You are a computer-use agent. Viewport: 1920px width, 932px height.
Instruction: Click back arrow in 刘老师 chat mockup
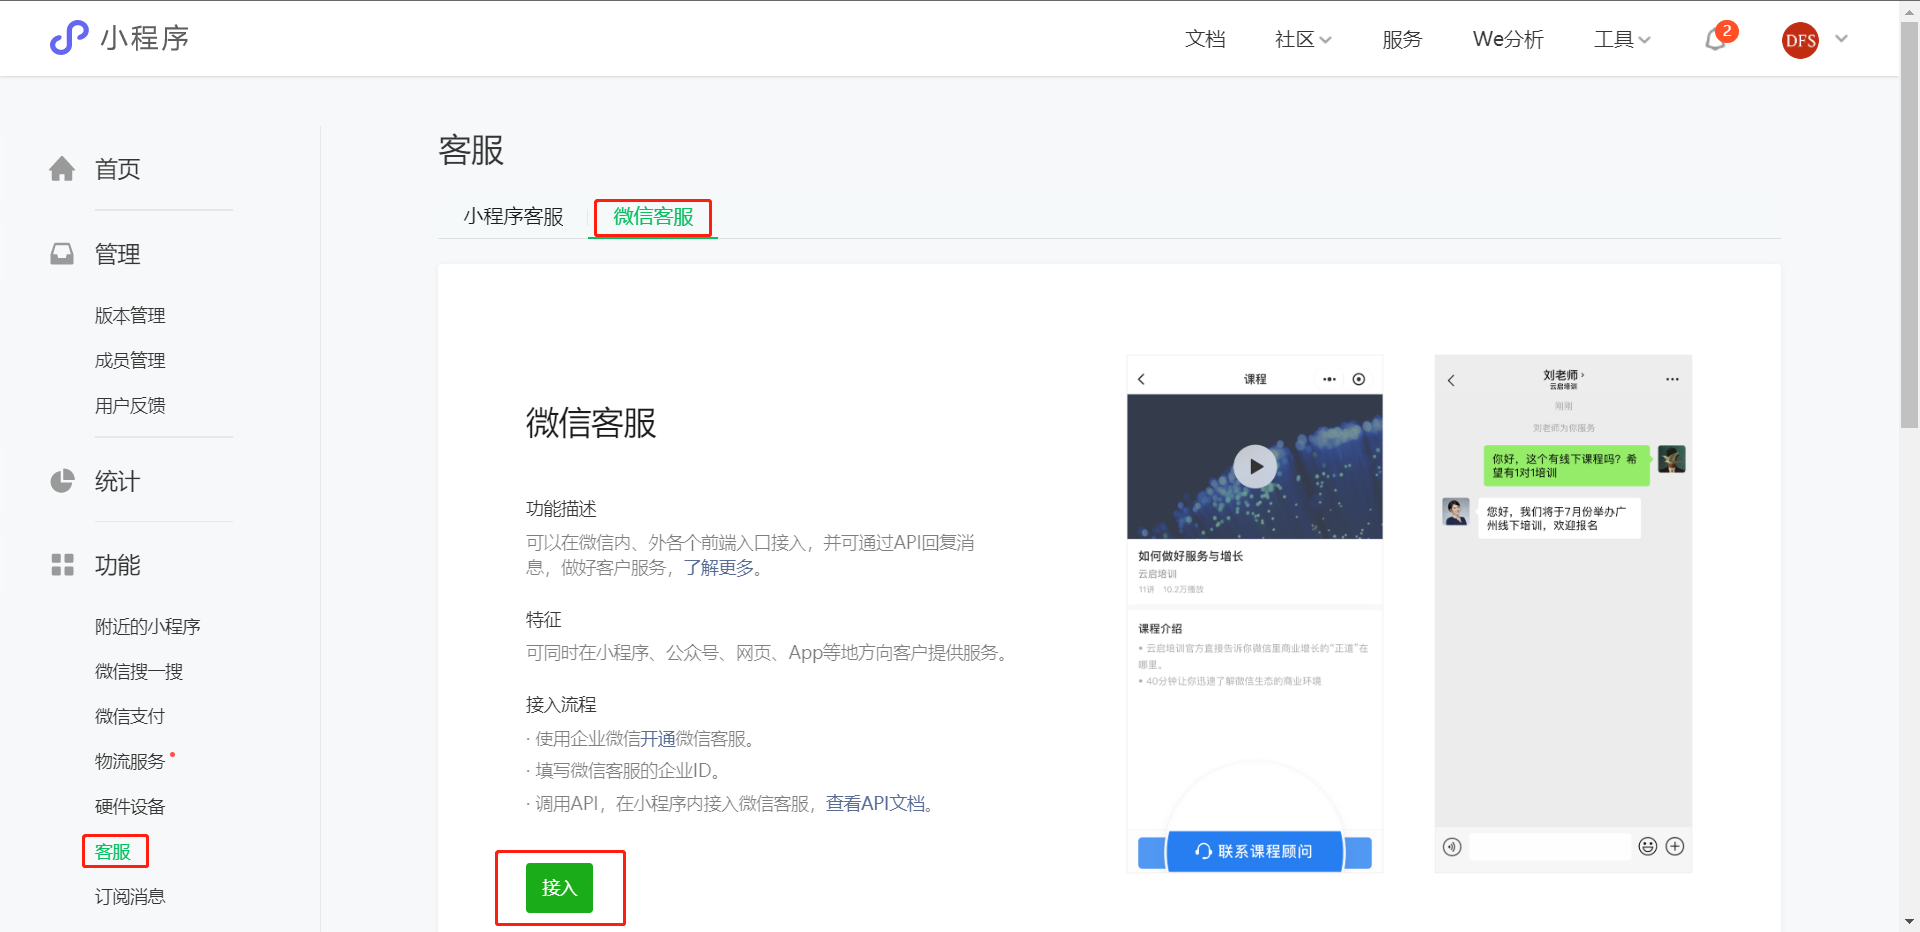click(1451, 380)
